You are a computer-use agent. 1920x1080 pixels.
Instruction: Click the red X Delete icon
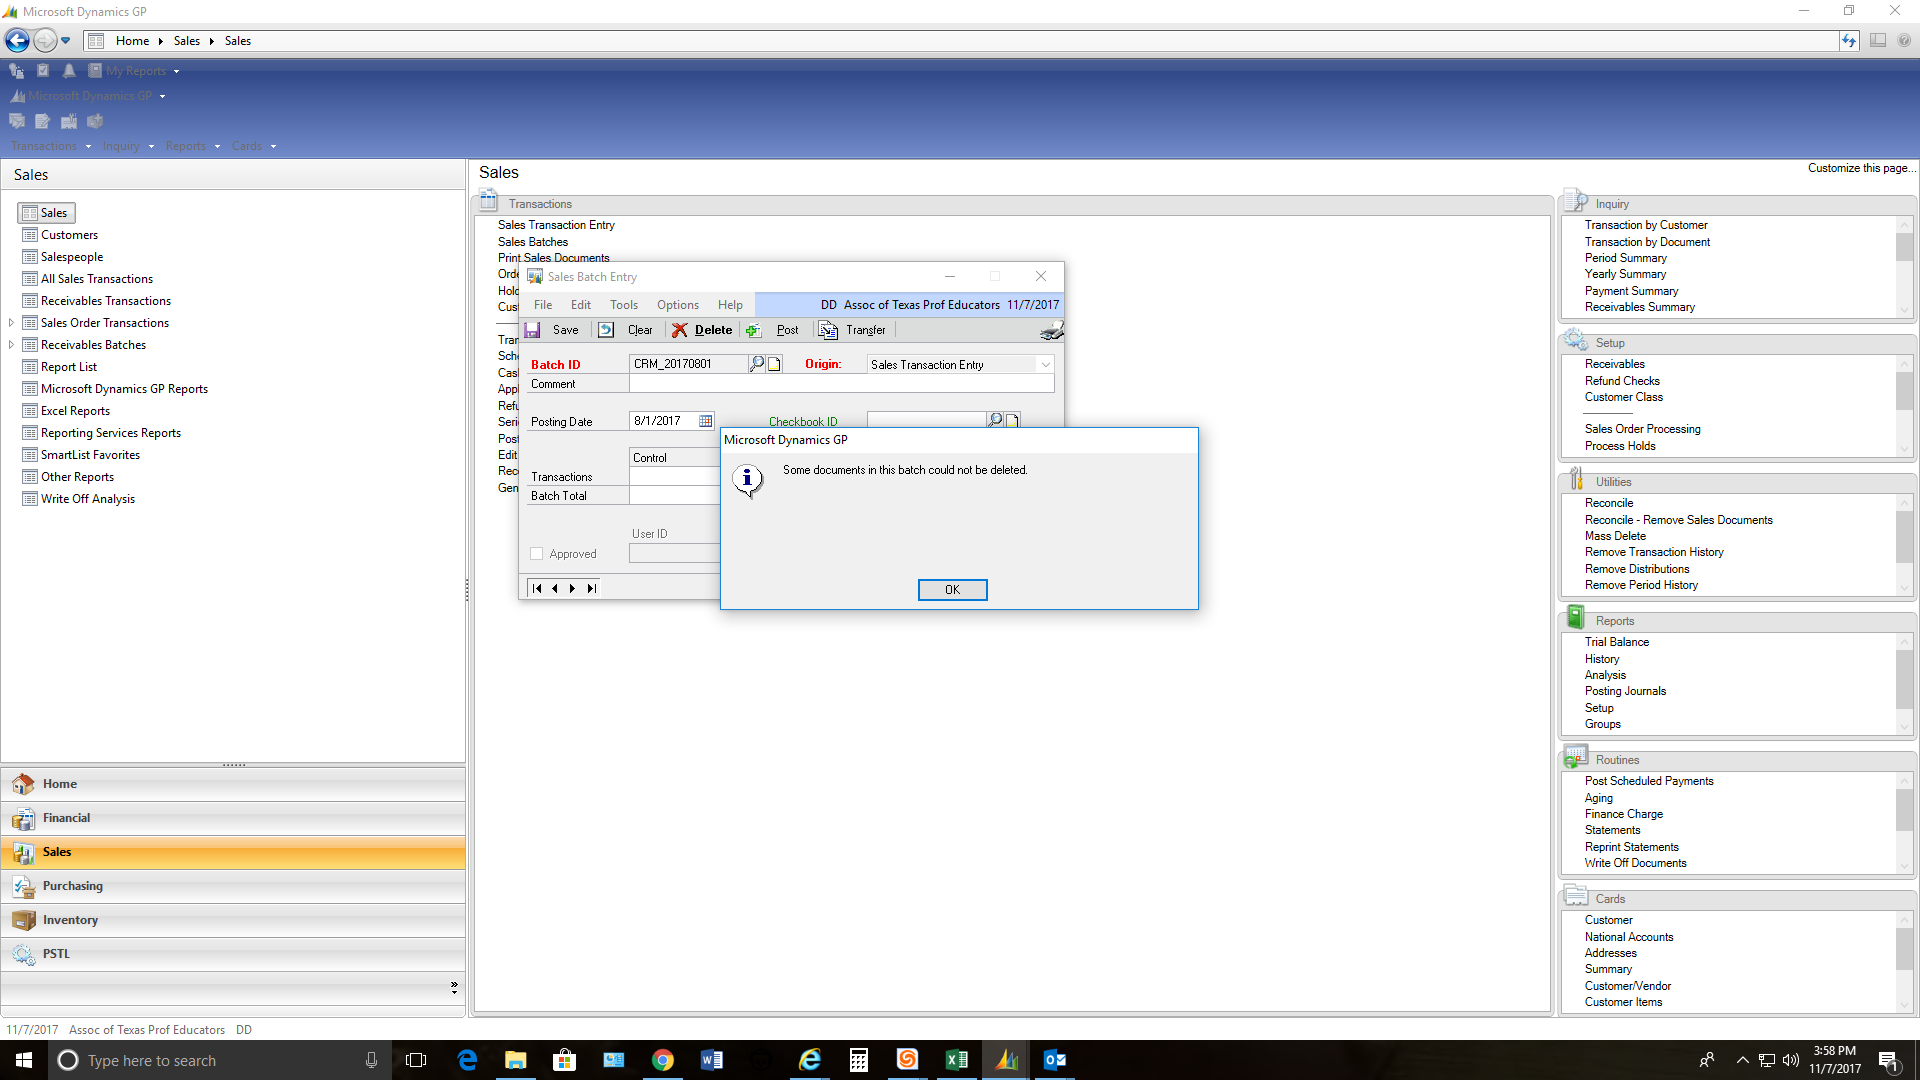(x=679, y=330)
